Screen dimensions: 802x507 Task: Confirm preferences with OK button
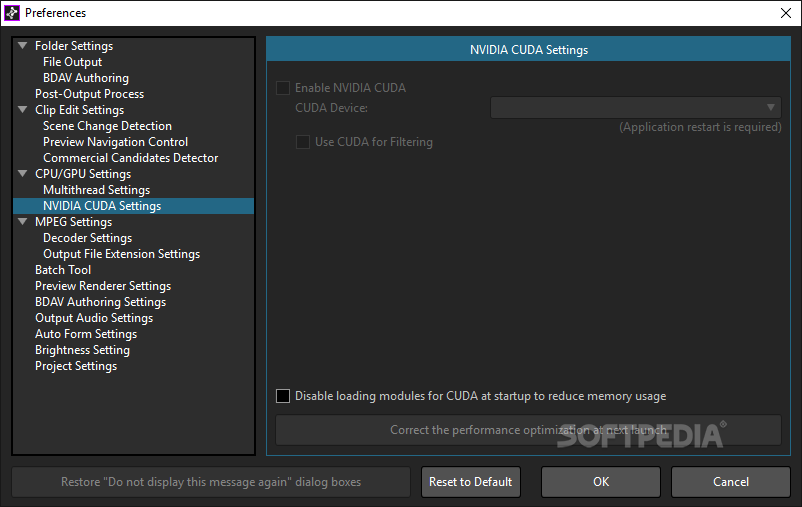point(601,481)
